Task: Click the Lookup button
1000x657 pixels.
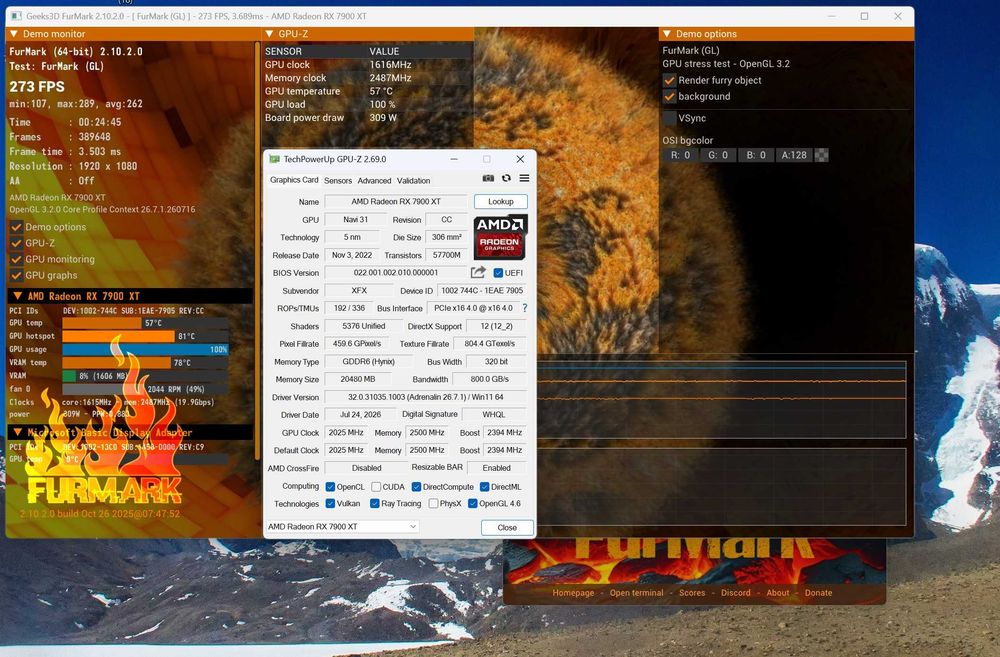Action: (x=501, y=202)
